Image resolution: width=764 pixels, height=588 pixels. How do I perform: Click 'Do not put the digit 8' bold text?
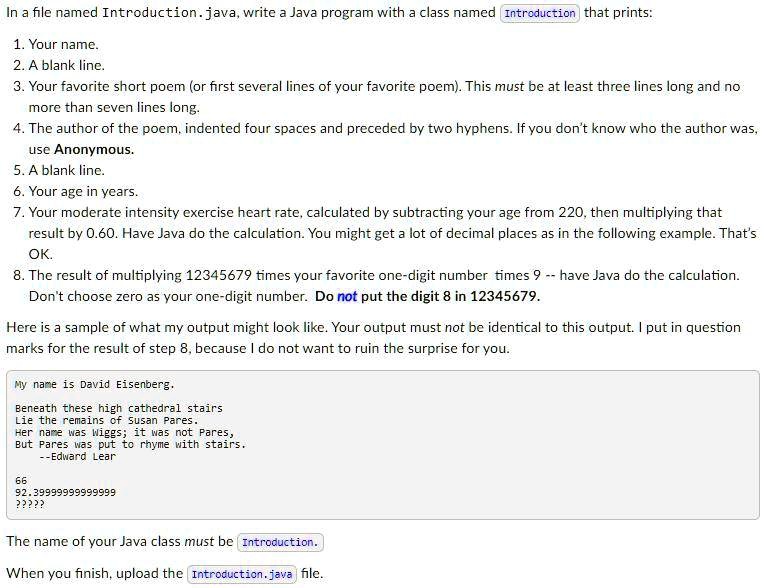[x=427, y=296]
